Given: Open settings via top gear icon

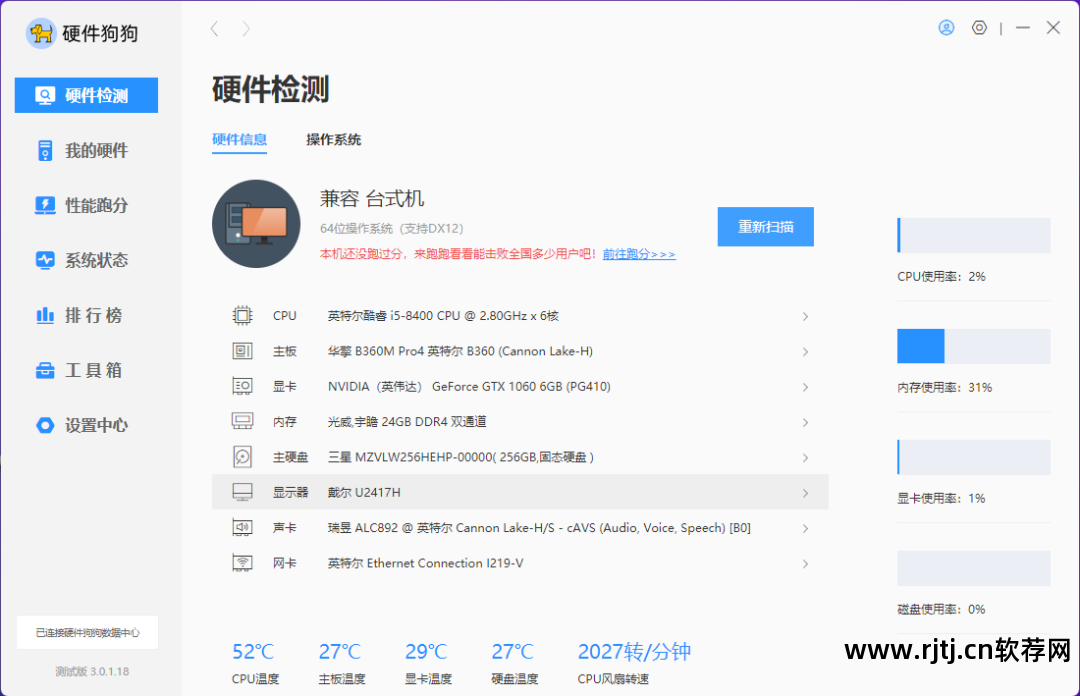Looking at the screenshot, I should tap(979, 28).
